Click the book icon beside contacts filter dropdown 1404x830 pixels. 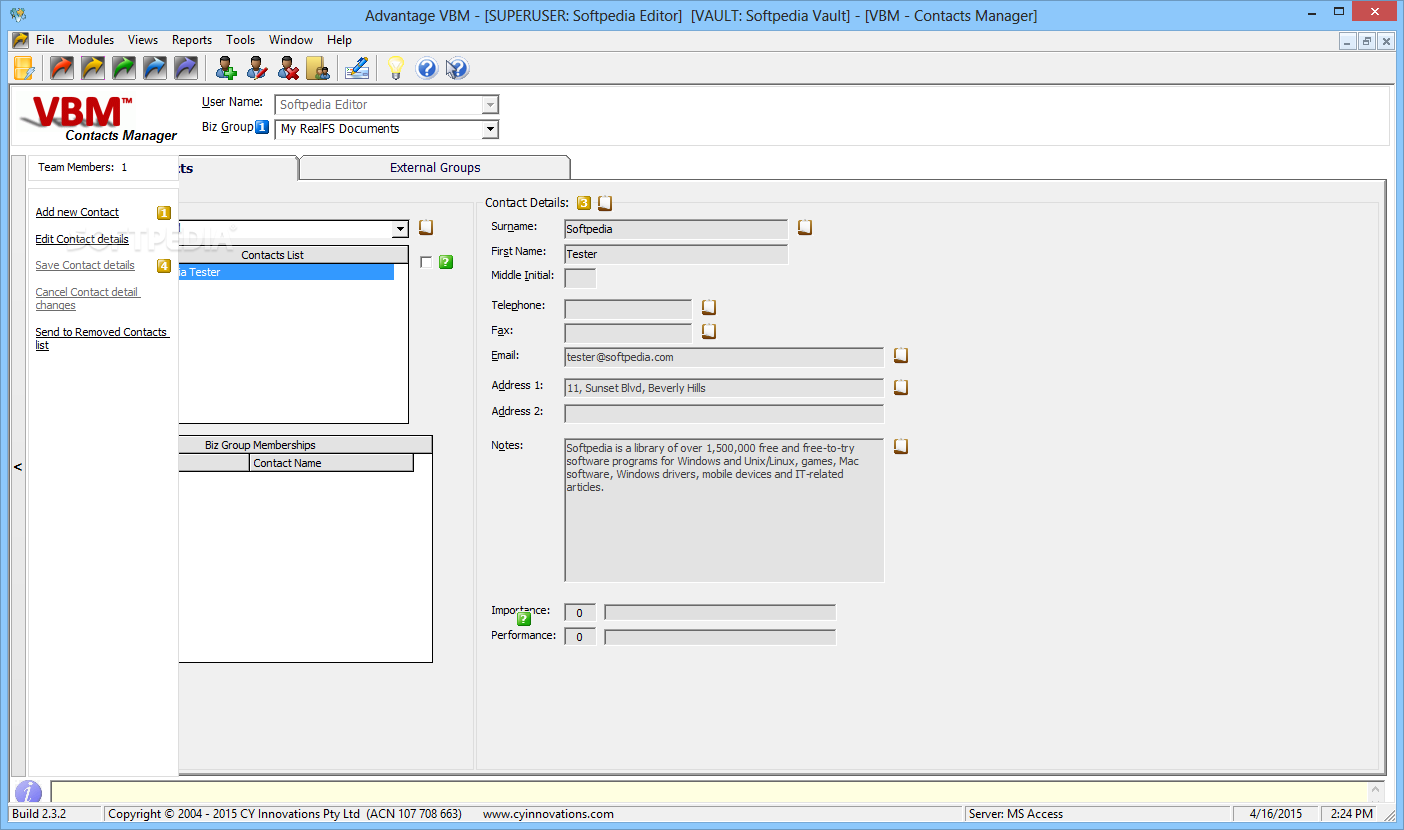pyautogui.click(x=426, y=228)
